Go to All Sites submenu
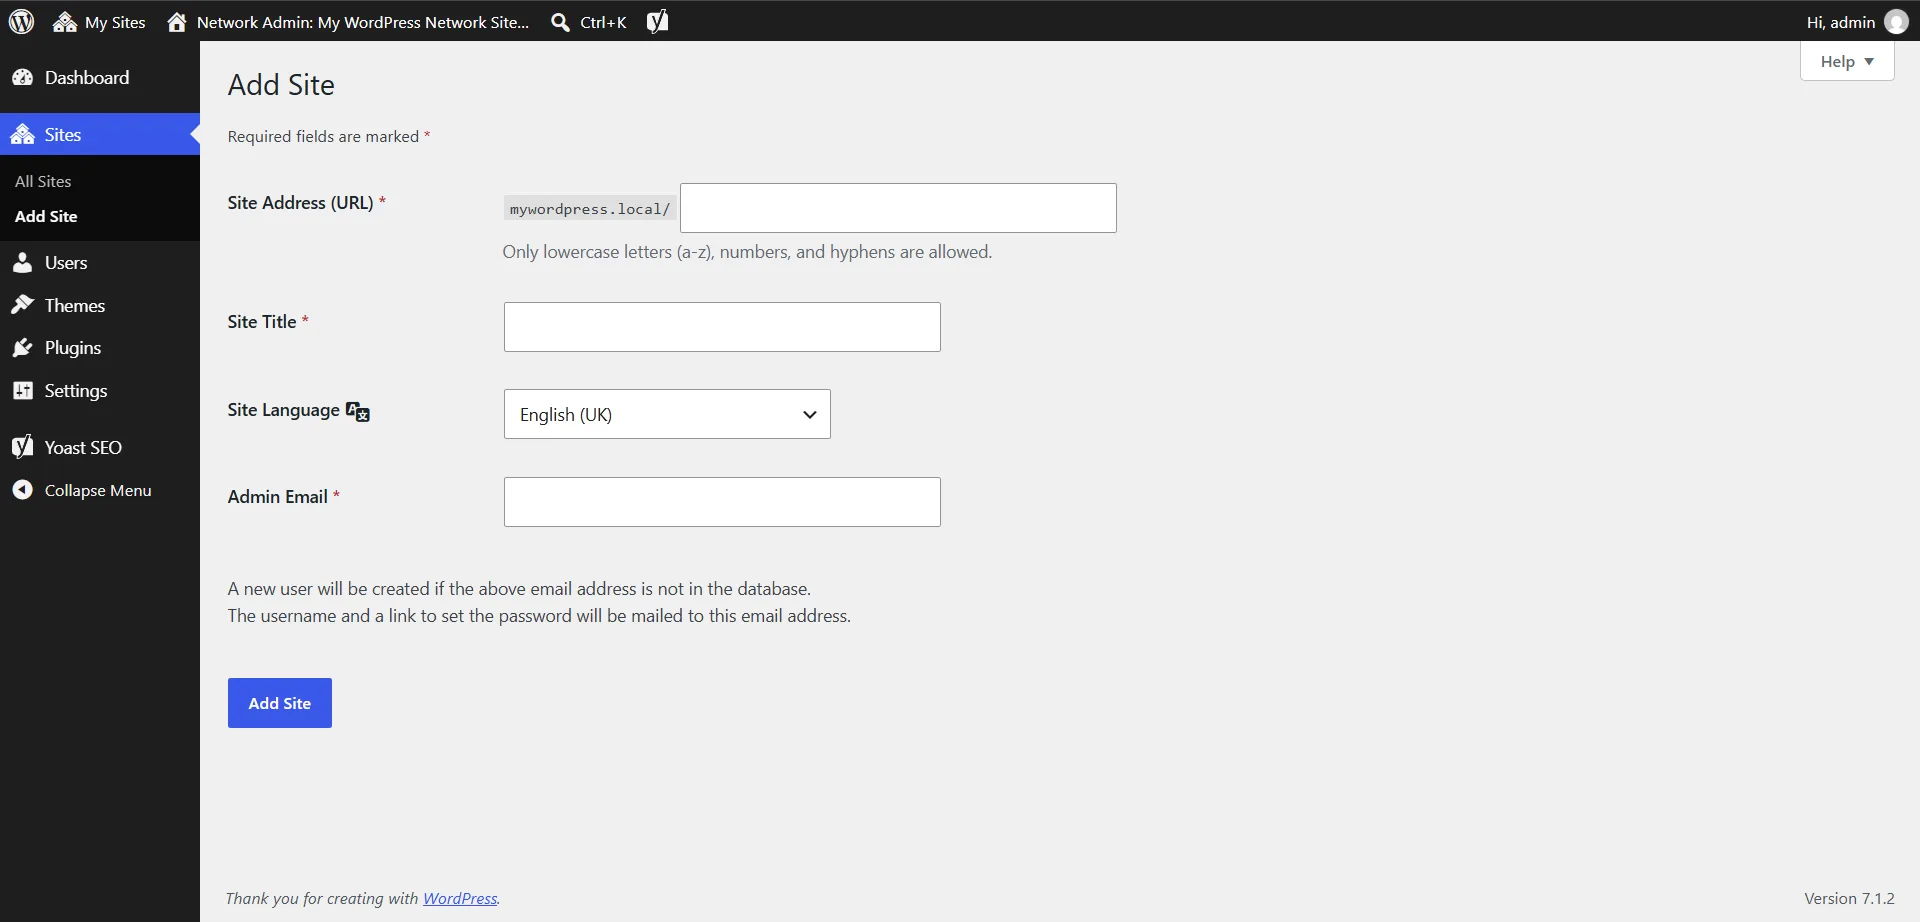This screenshot has height=922, width=1920. pos(43,181)
